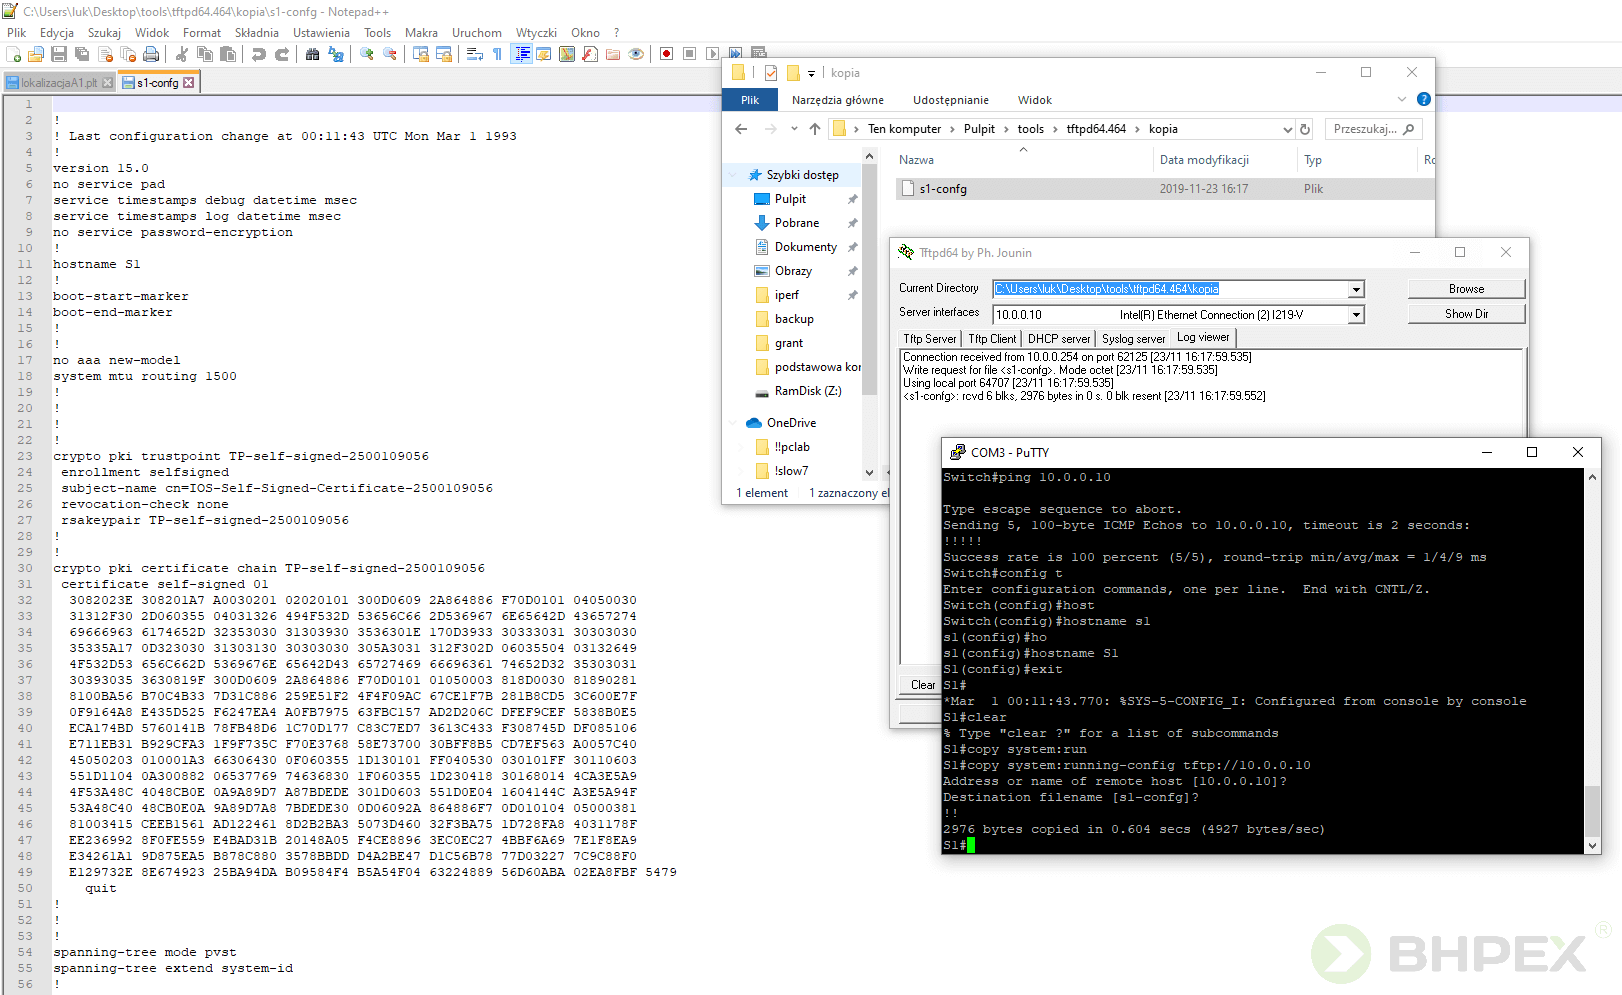Viewport: 1622px width, 995px height.
Task: Open the Replace dialog toolbar icon
Action: click(336, 54)
